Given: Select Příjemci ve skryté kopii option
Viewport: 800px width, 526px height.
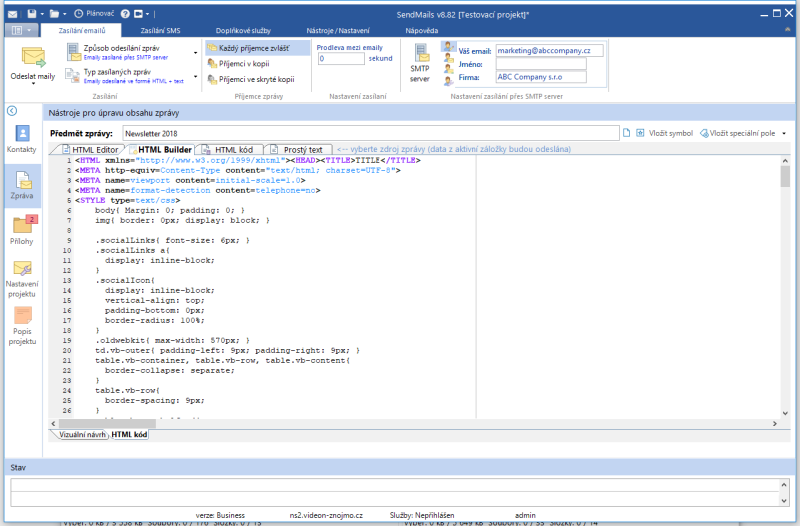Looking at the screenshot, I should (256, 78).
